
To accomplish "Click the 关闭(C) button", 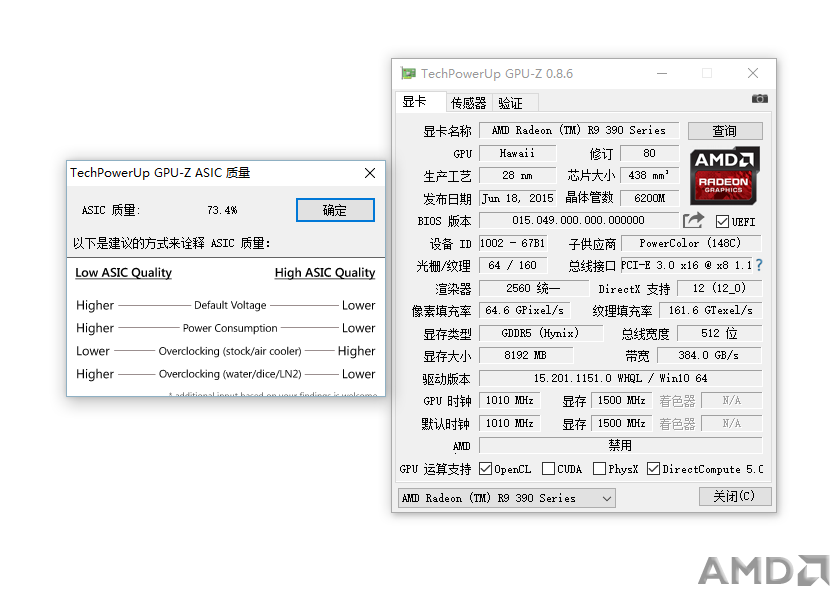I will 734,496.
